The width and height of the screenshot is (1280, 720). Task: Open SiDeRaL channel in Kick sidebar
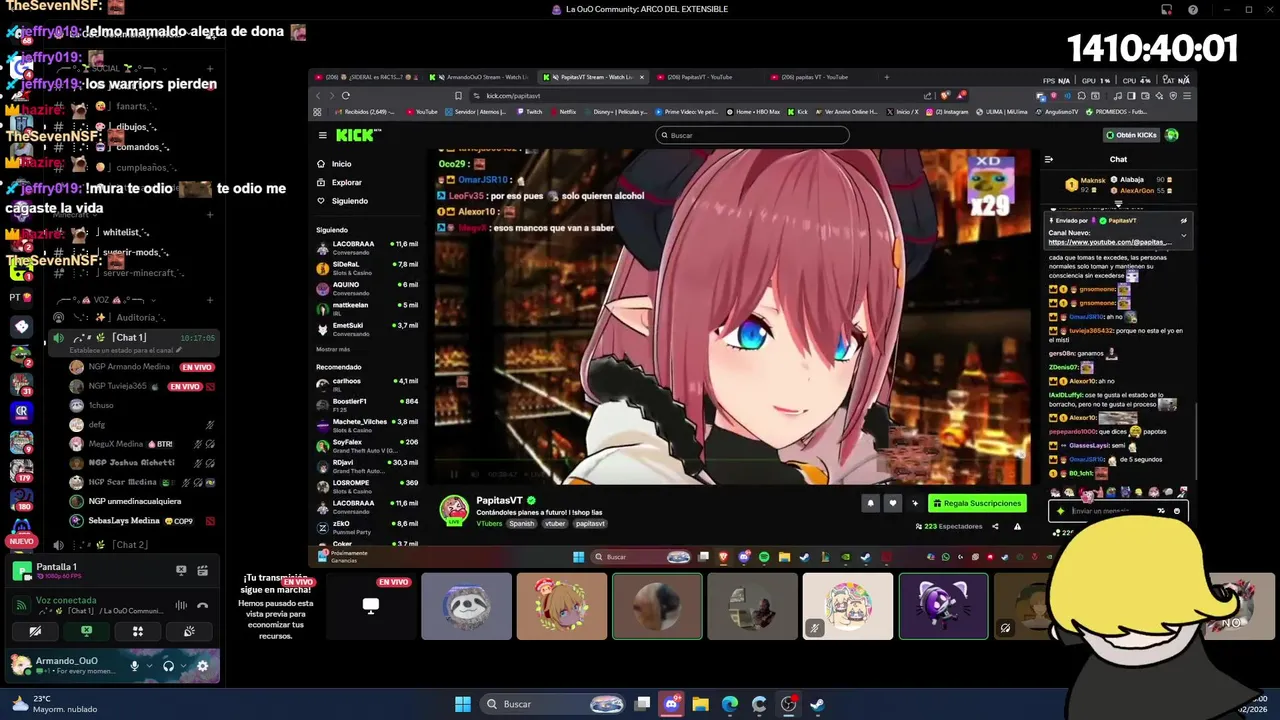coord(368,267)
